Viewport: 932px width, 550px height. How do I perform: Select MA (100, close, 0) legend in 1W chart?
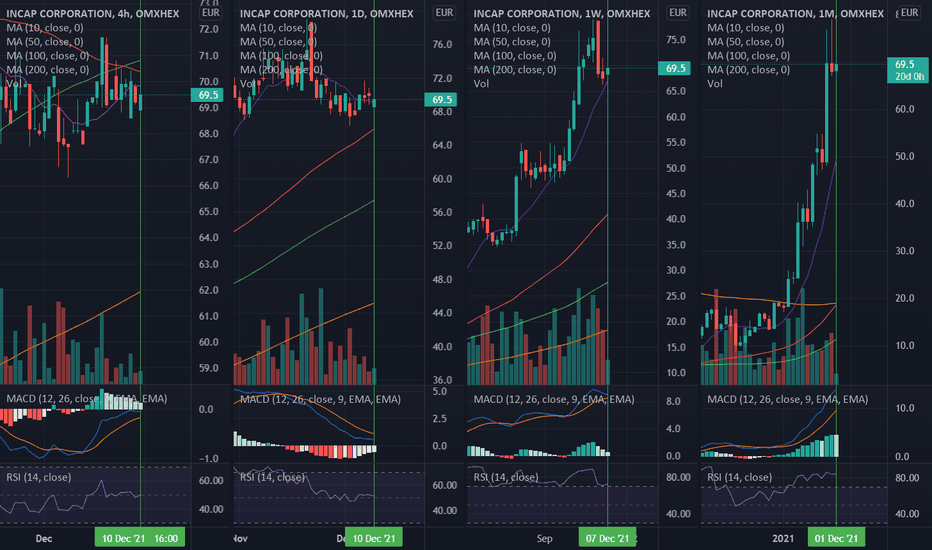coord(515,55)
